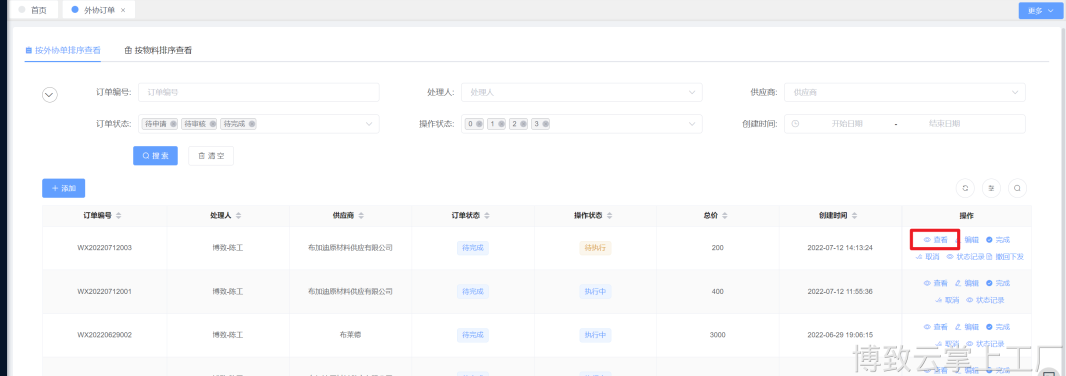Edit order WX20220712001 via 编辑
1066x376 pixels.
pyautogui.click(x=967, y=283)
